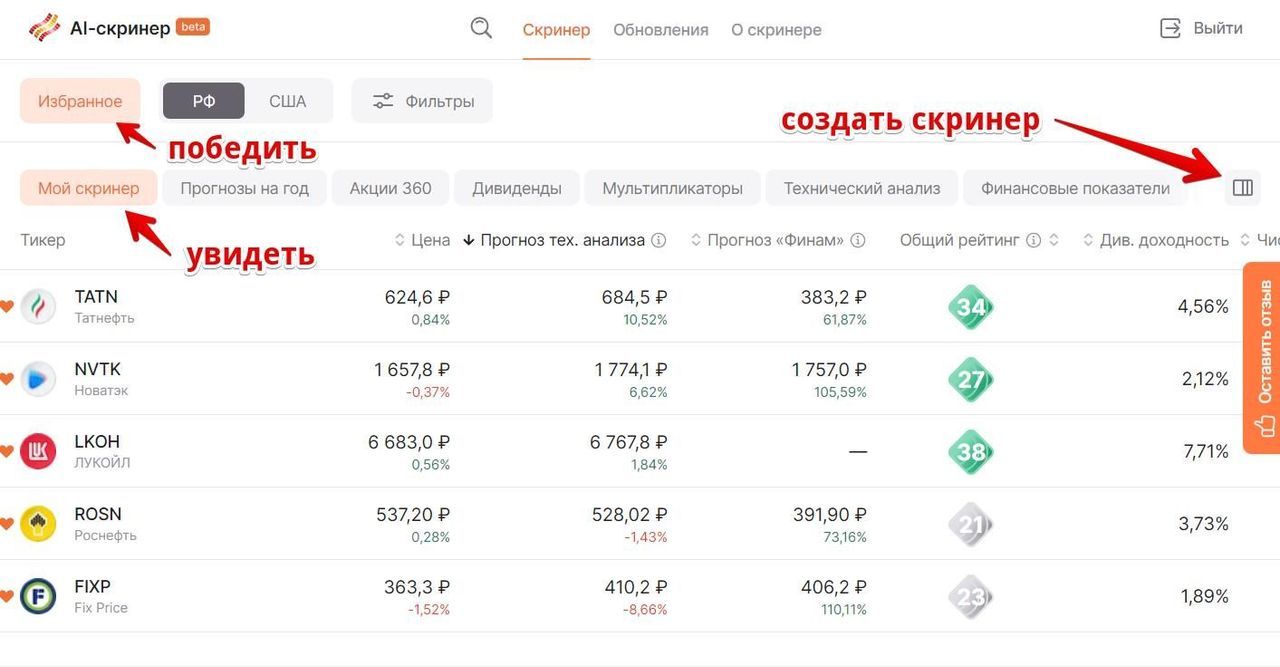Click the Fix Price company logo
1280x667 pixels.
38,596
